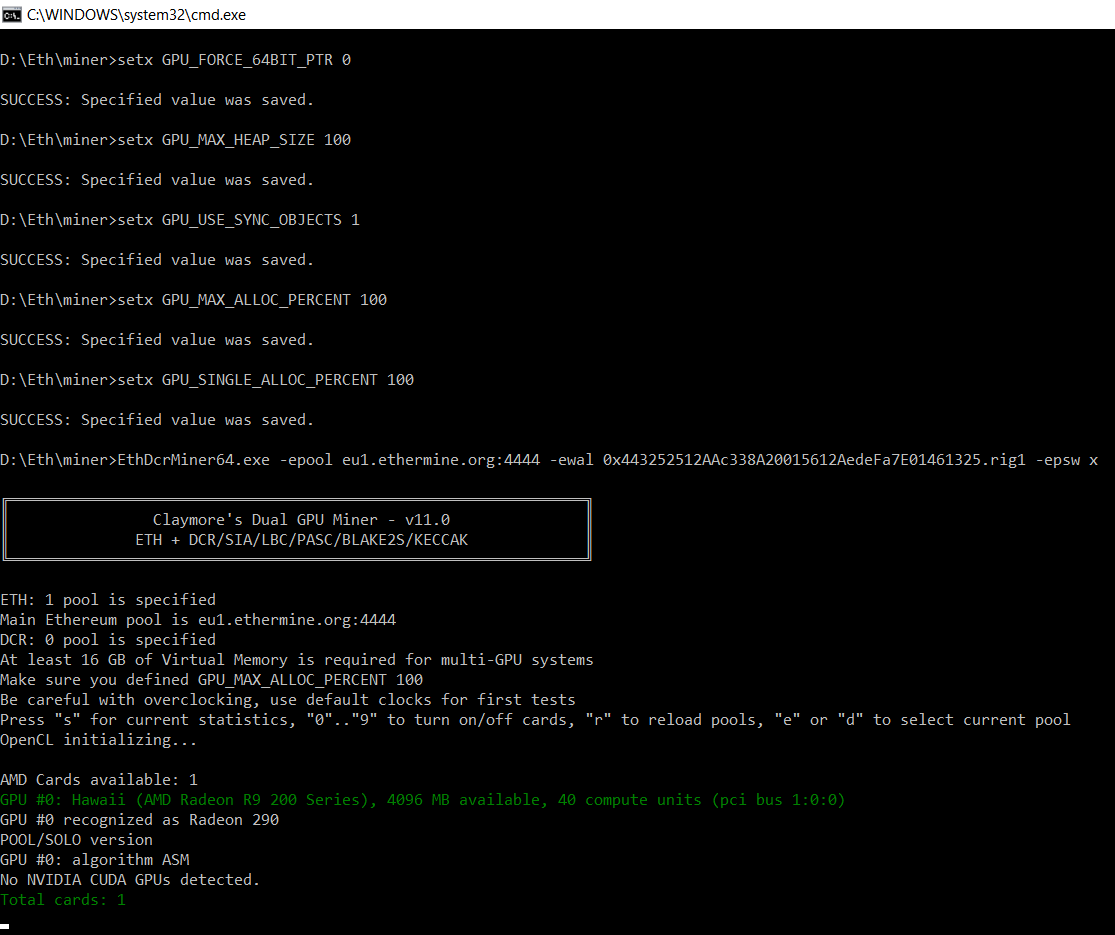Click the '16 GB of Virtual Memory' line
This screenshot has width=1115, height=935.
pos(297,660)
